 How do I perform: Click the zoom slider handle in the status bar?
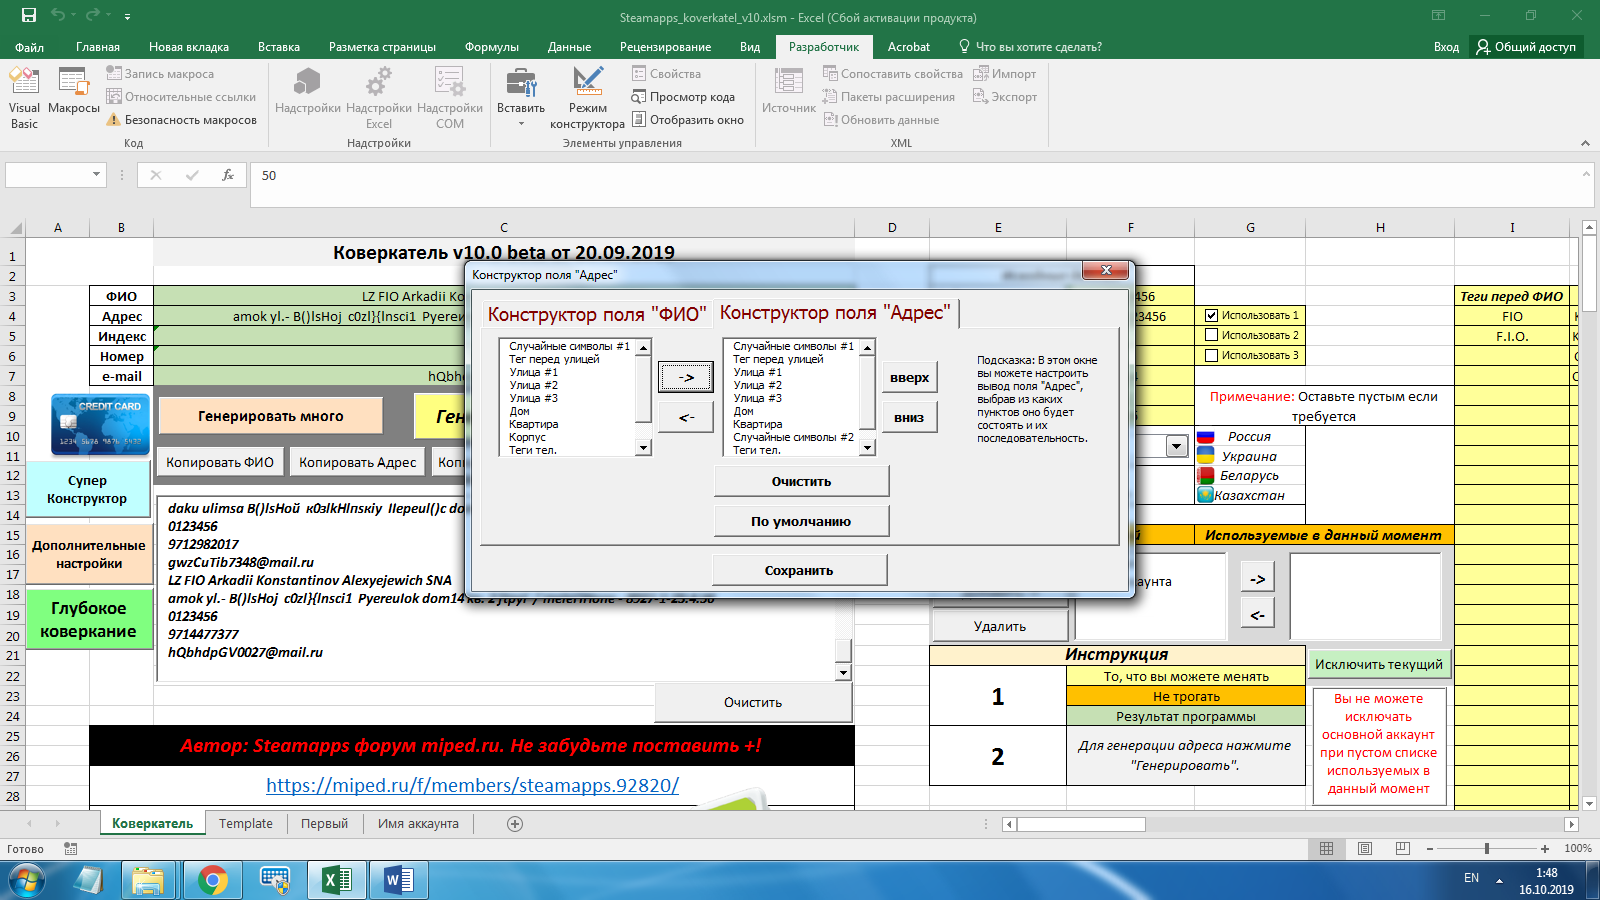(x=1487, y=848)
